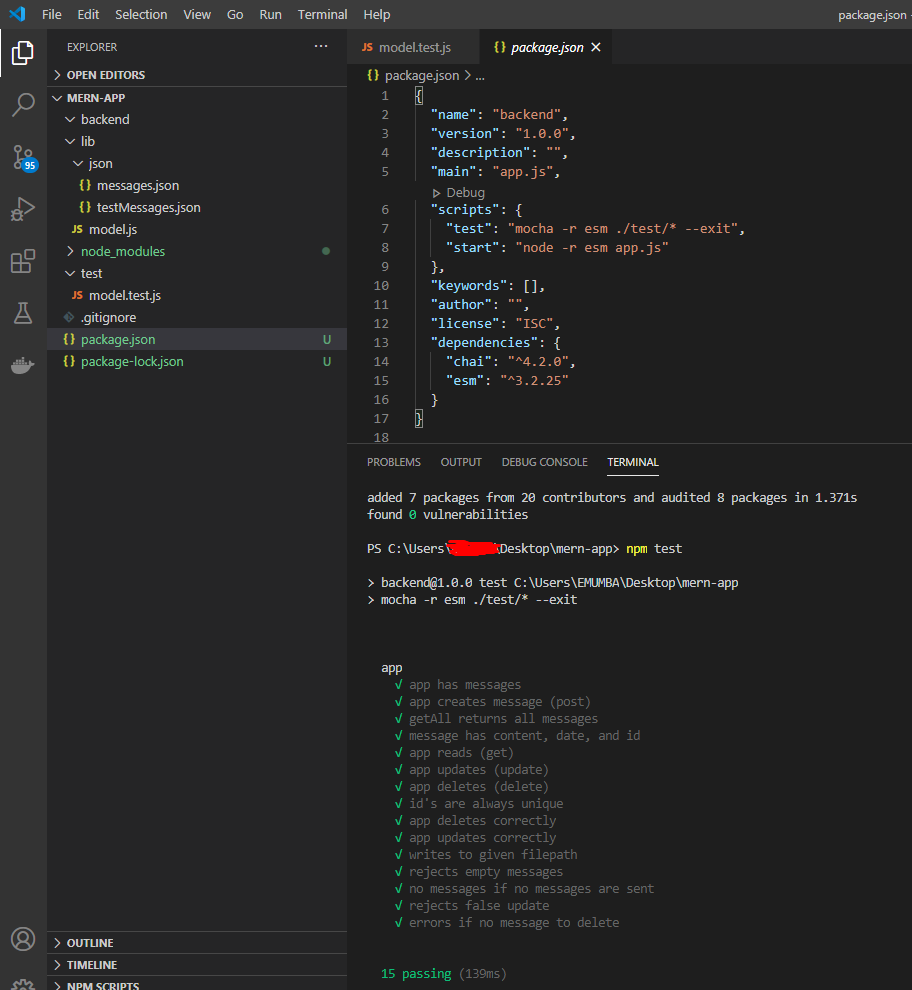Click the Debug play triangle above scripts
The height and width of the screenshot is (990, 912).
[436, 193]
